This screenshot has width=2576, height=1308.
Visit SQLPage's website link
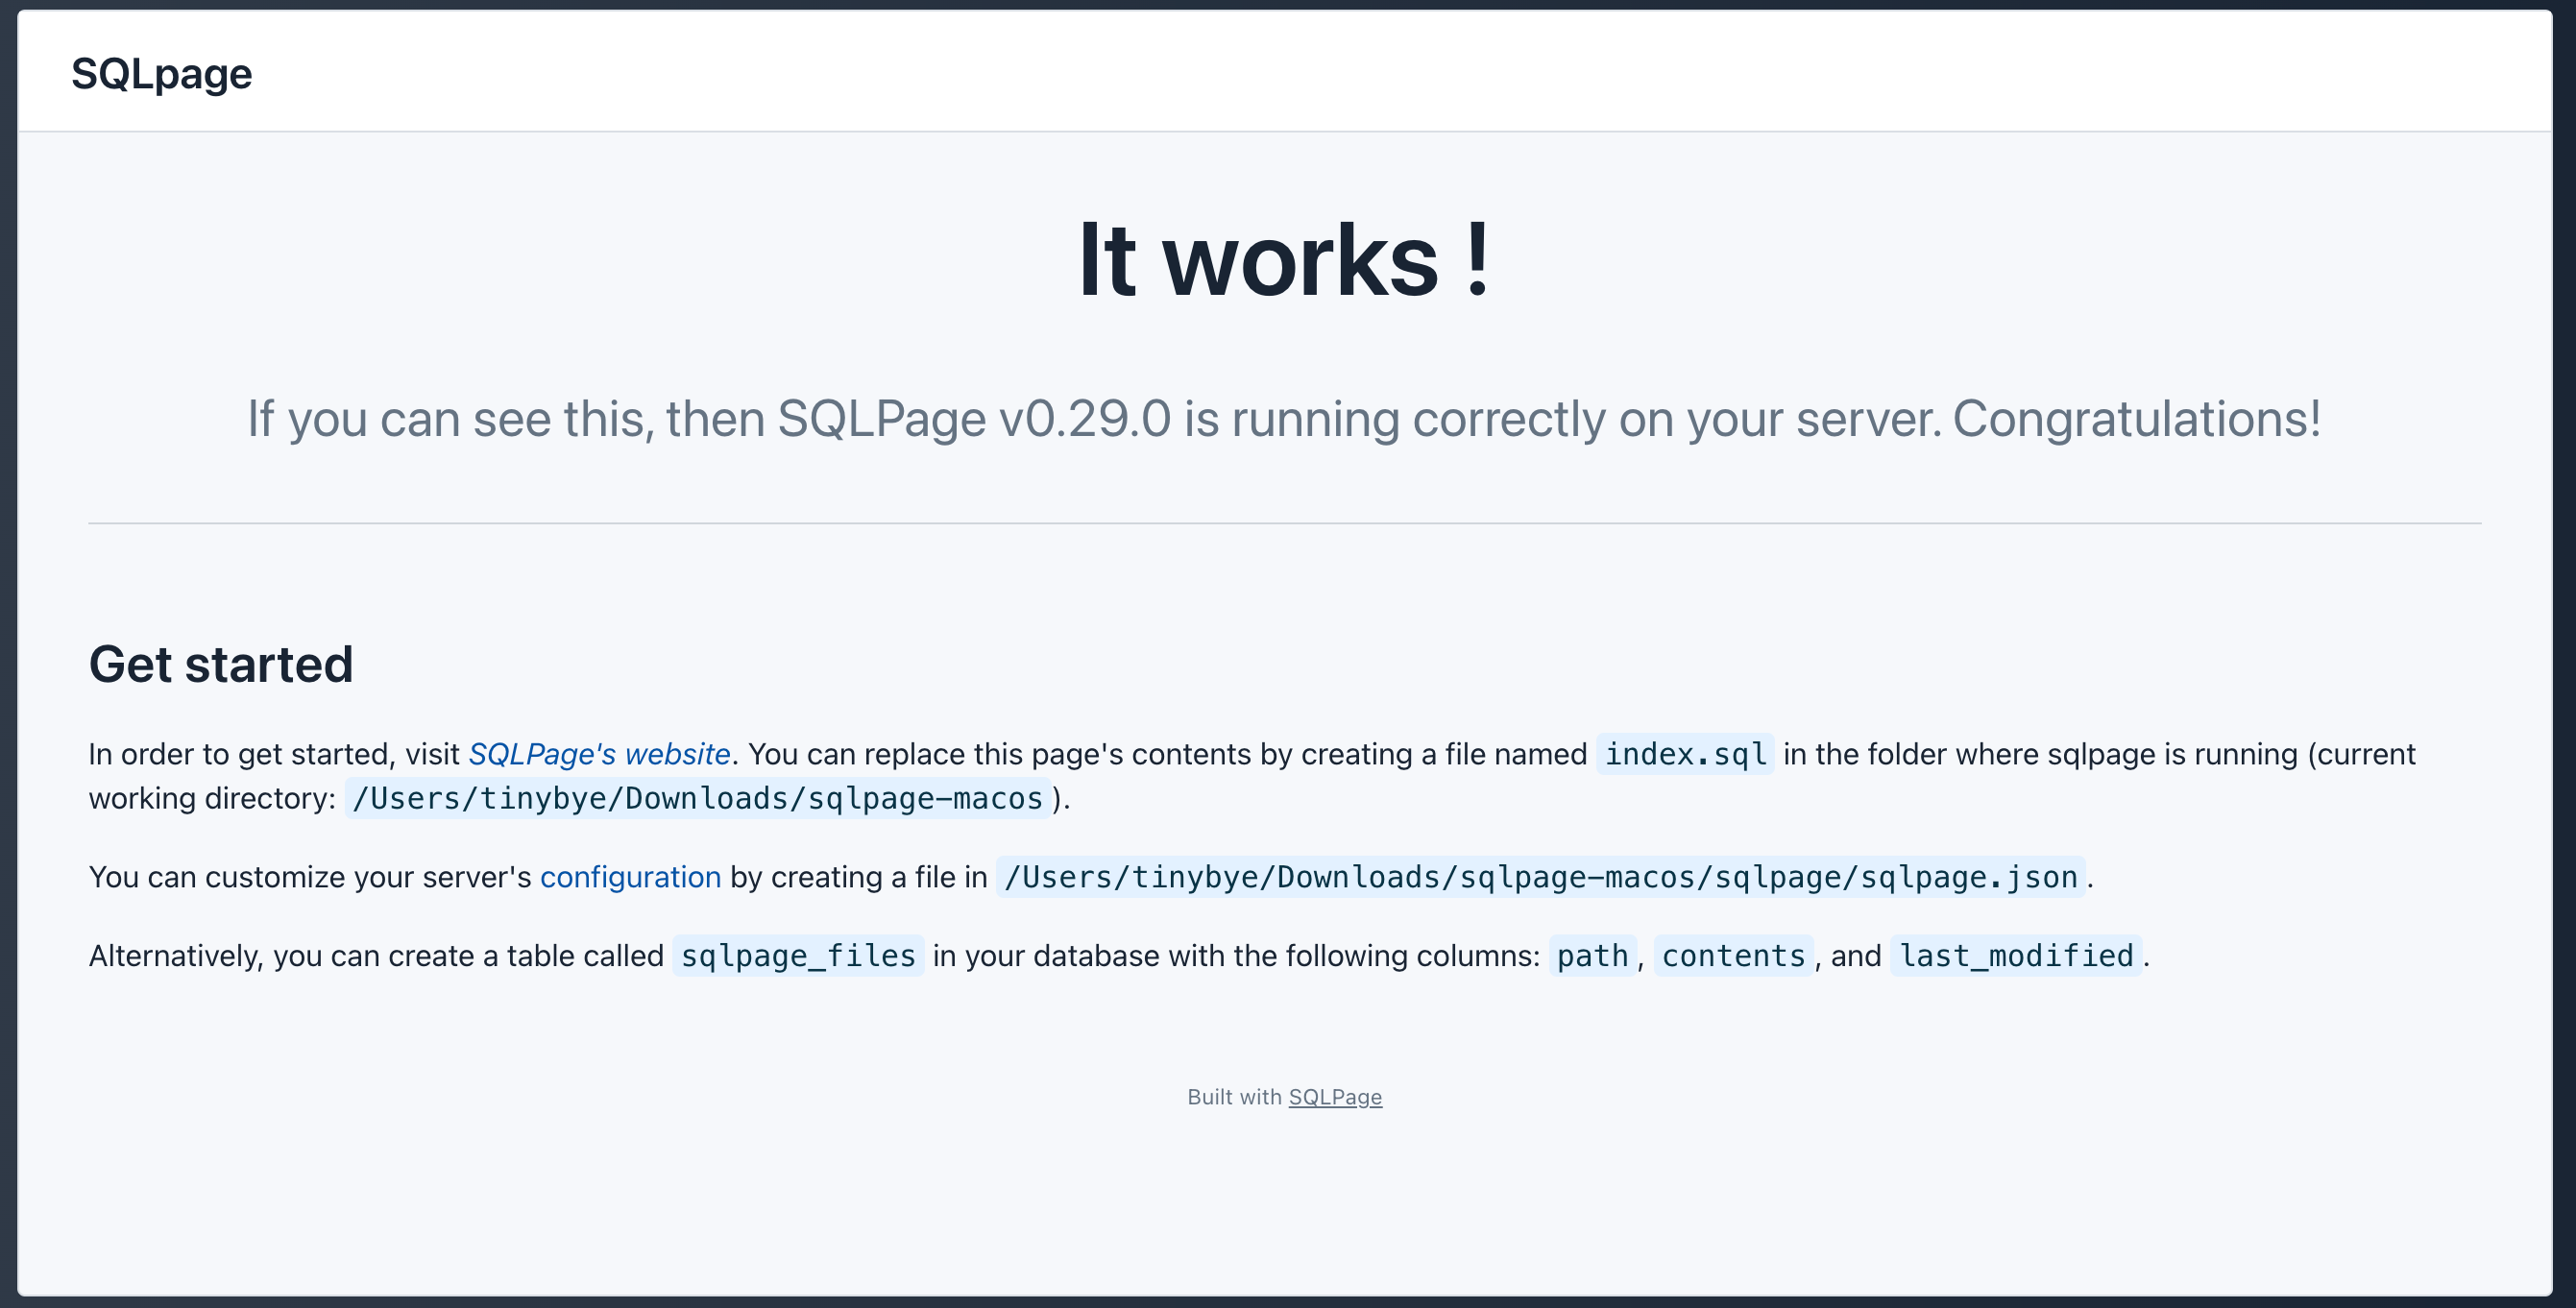(x=599, y=754)
